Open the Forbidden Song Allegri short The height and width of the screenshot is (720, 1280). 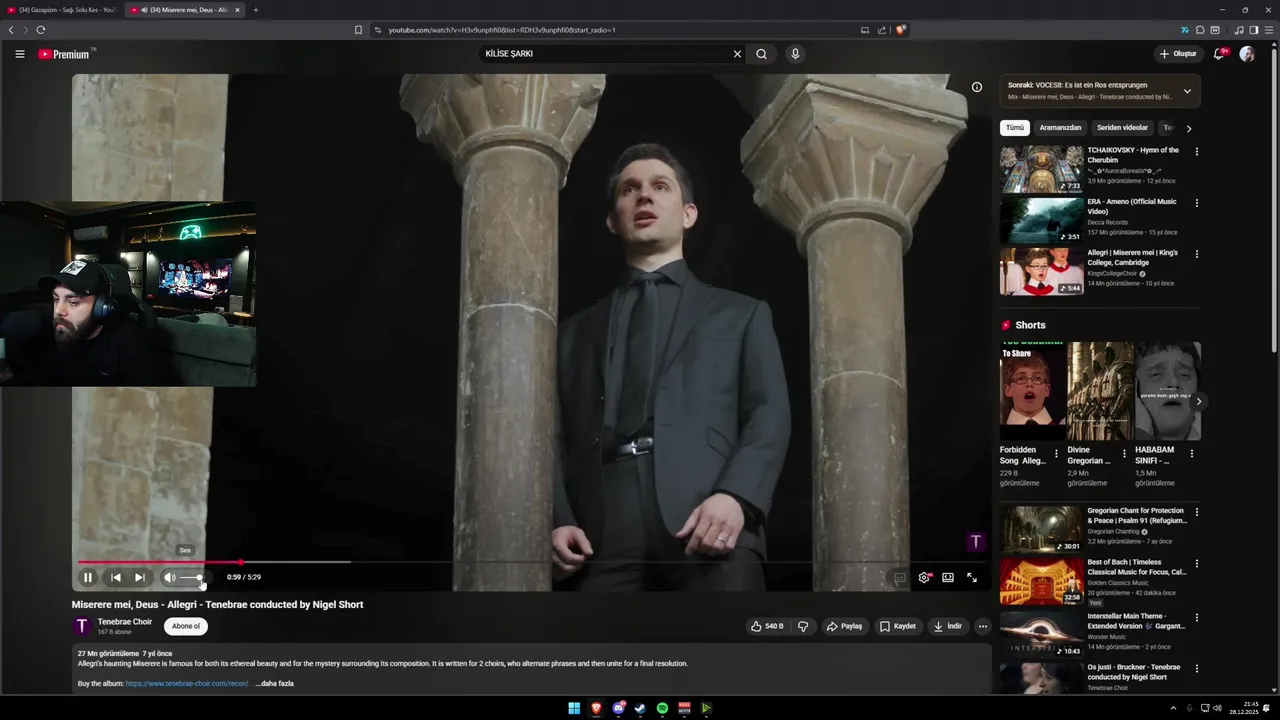click(1032, 391)
